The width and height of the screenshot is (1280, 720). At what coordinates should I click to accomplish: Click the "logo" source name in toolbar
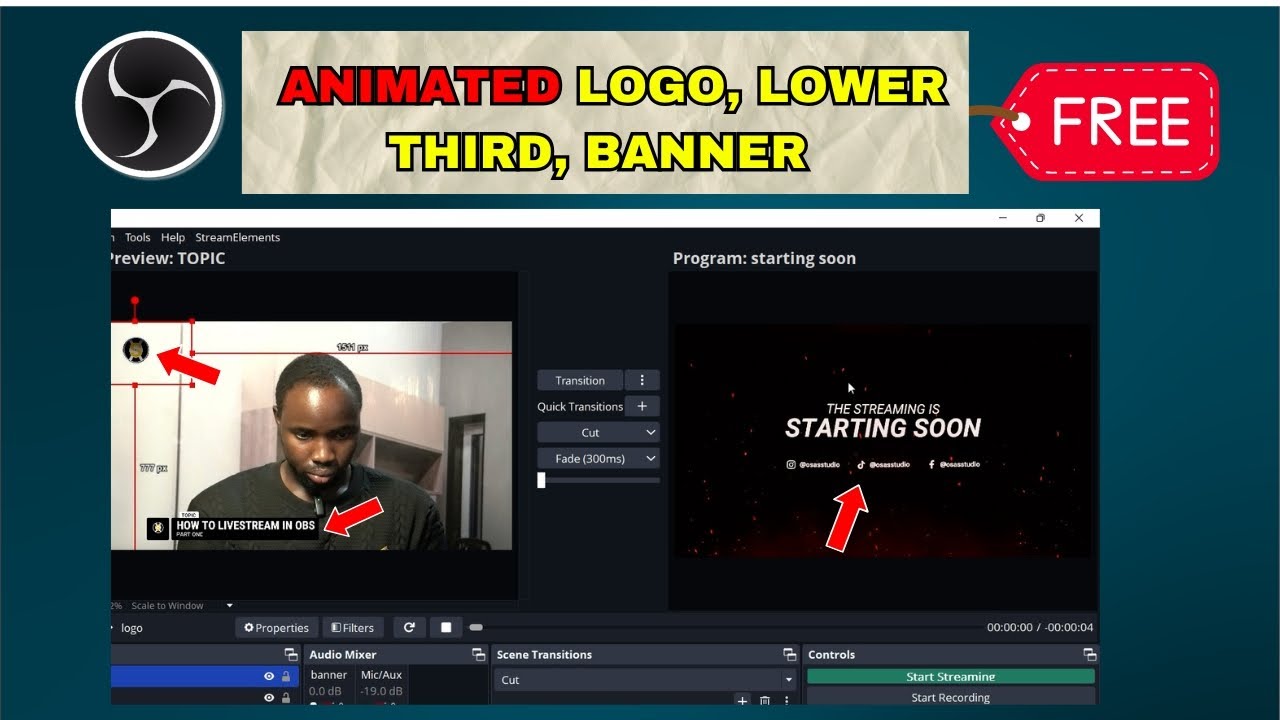132,628
